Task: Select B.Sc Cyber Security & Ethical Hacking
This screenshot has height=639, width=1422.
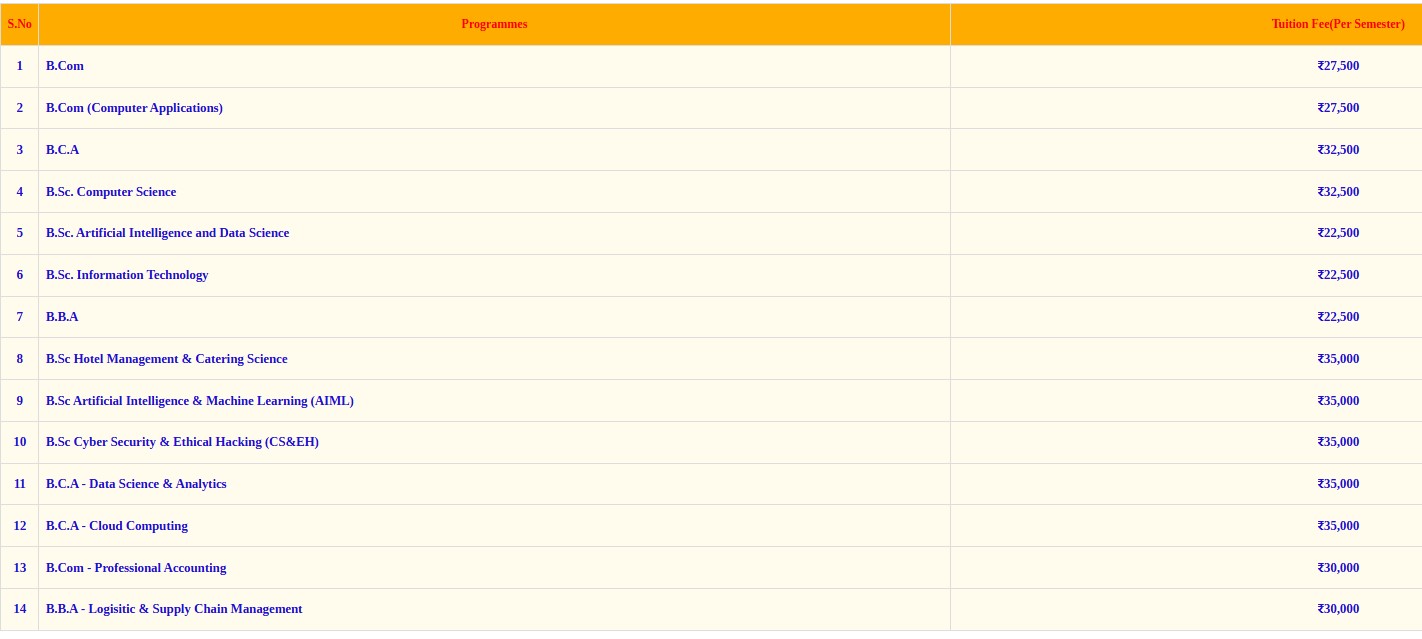Action: pos(182,442)
